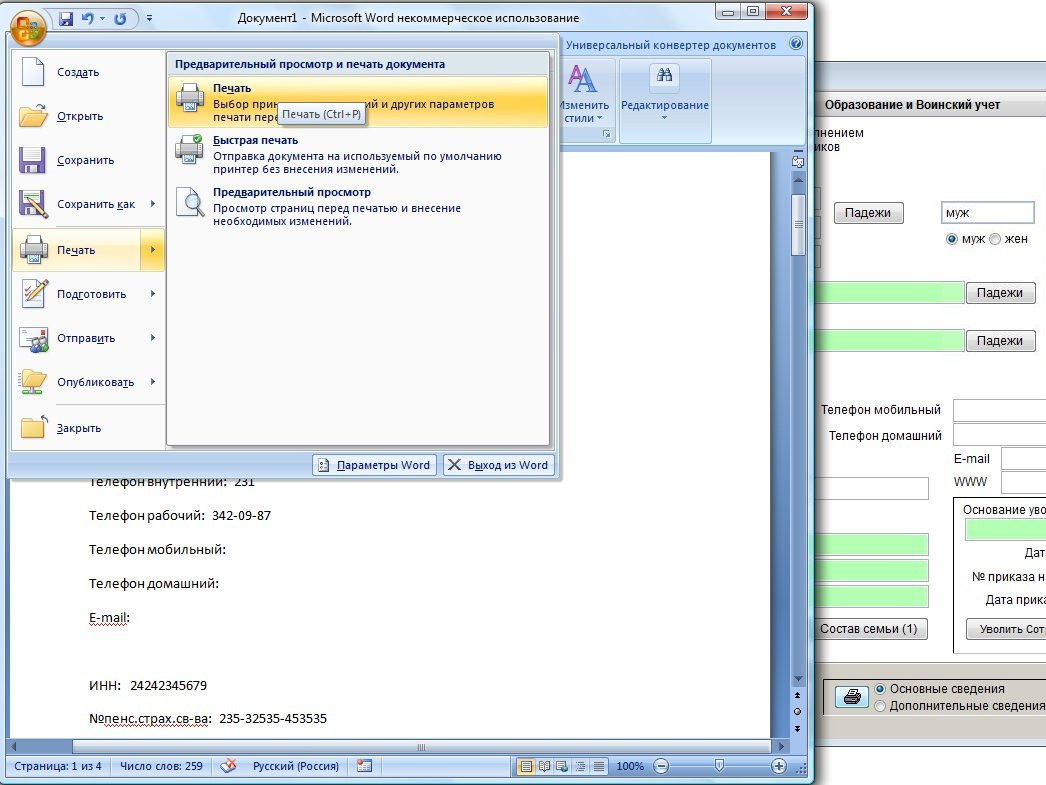Switch to Draft view
Image resolution: width=1046 pixels, height=785 pixels.
point(598,766)
